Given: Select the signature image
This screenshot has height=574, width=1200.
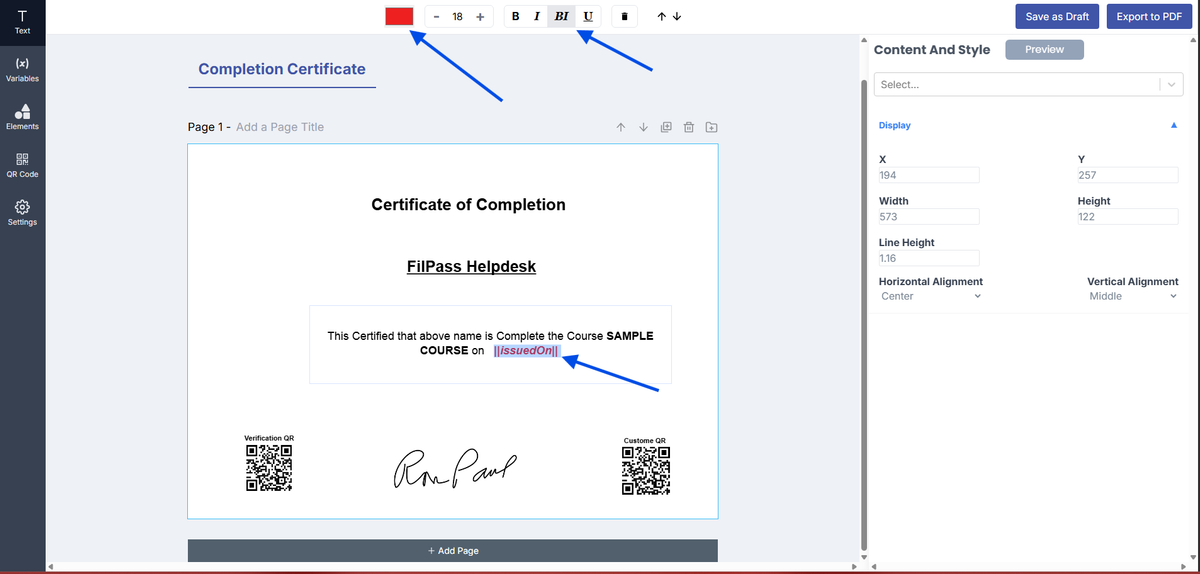Looking at the screenshot, I should pyautogui.click(x=457, y=469).
